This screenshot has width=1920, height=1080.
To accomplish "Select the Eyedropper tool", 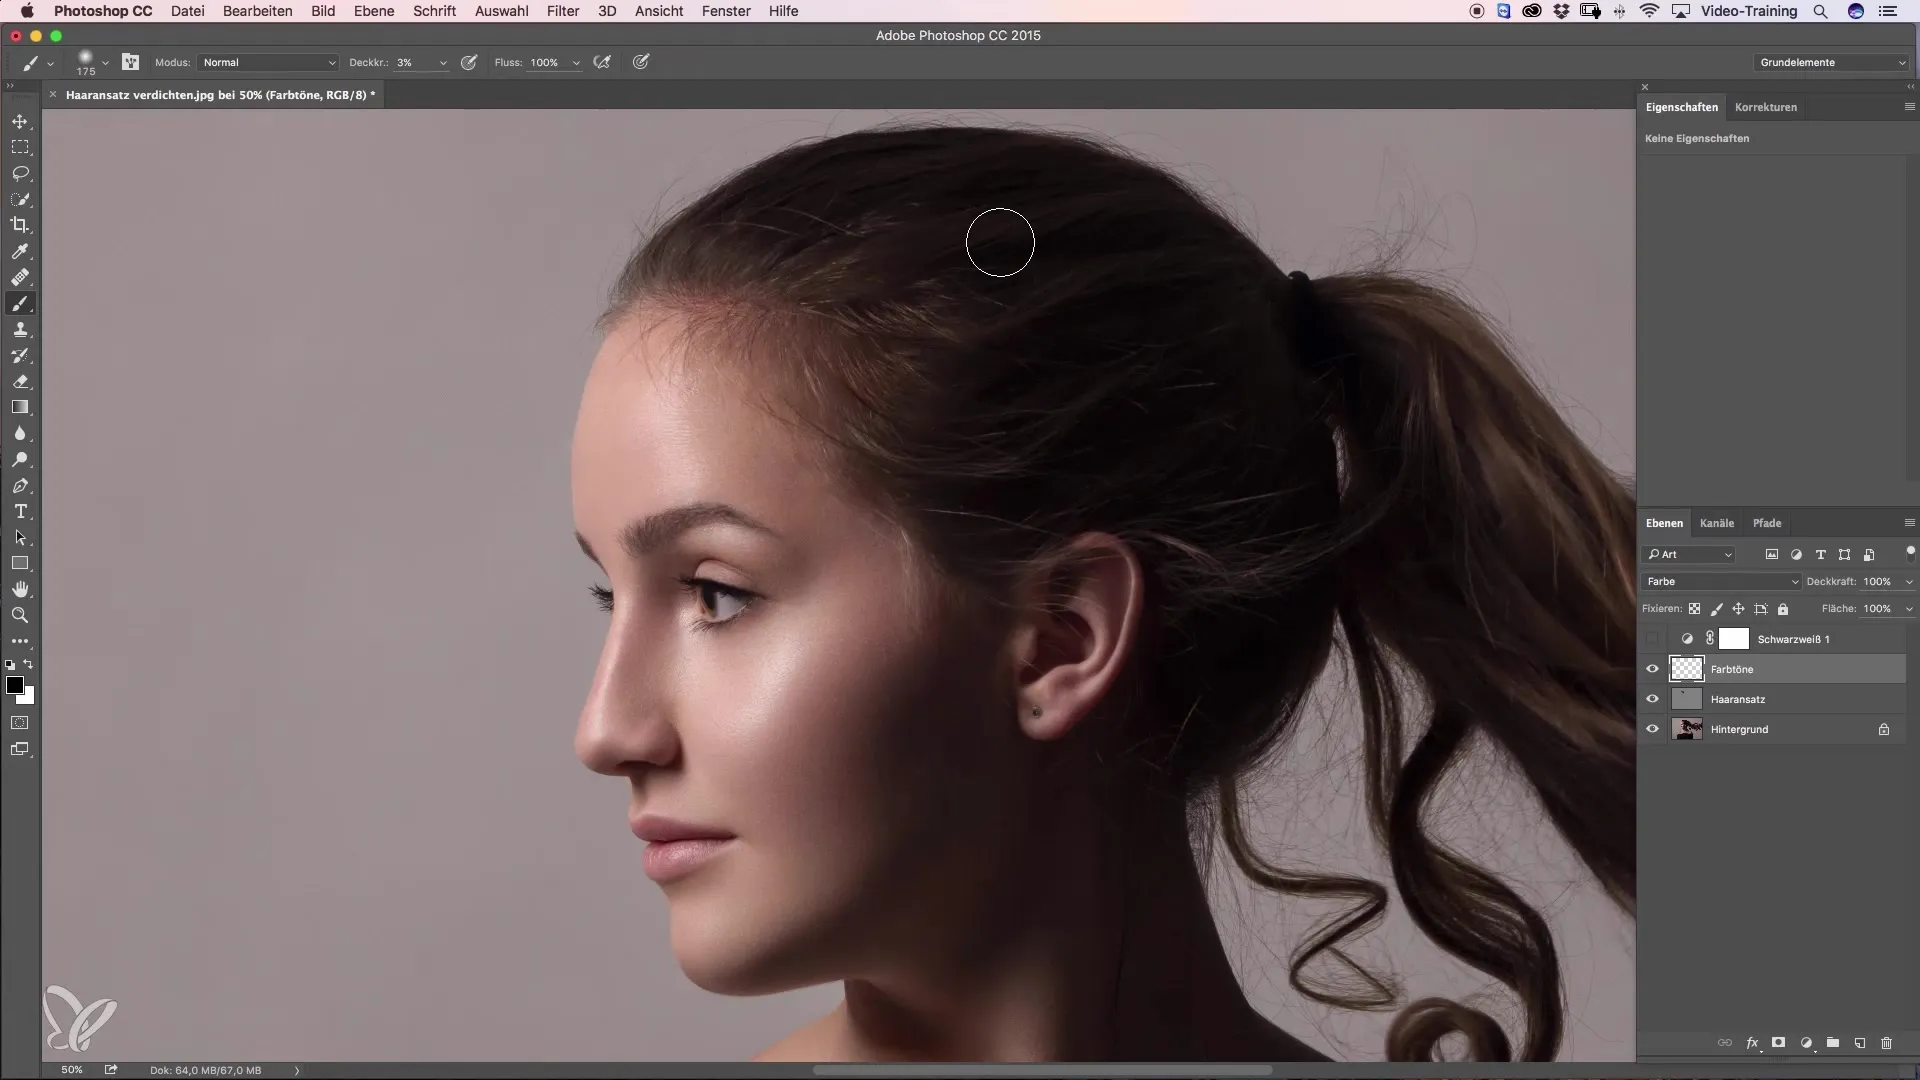I will pos(20,251).
